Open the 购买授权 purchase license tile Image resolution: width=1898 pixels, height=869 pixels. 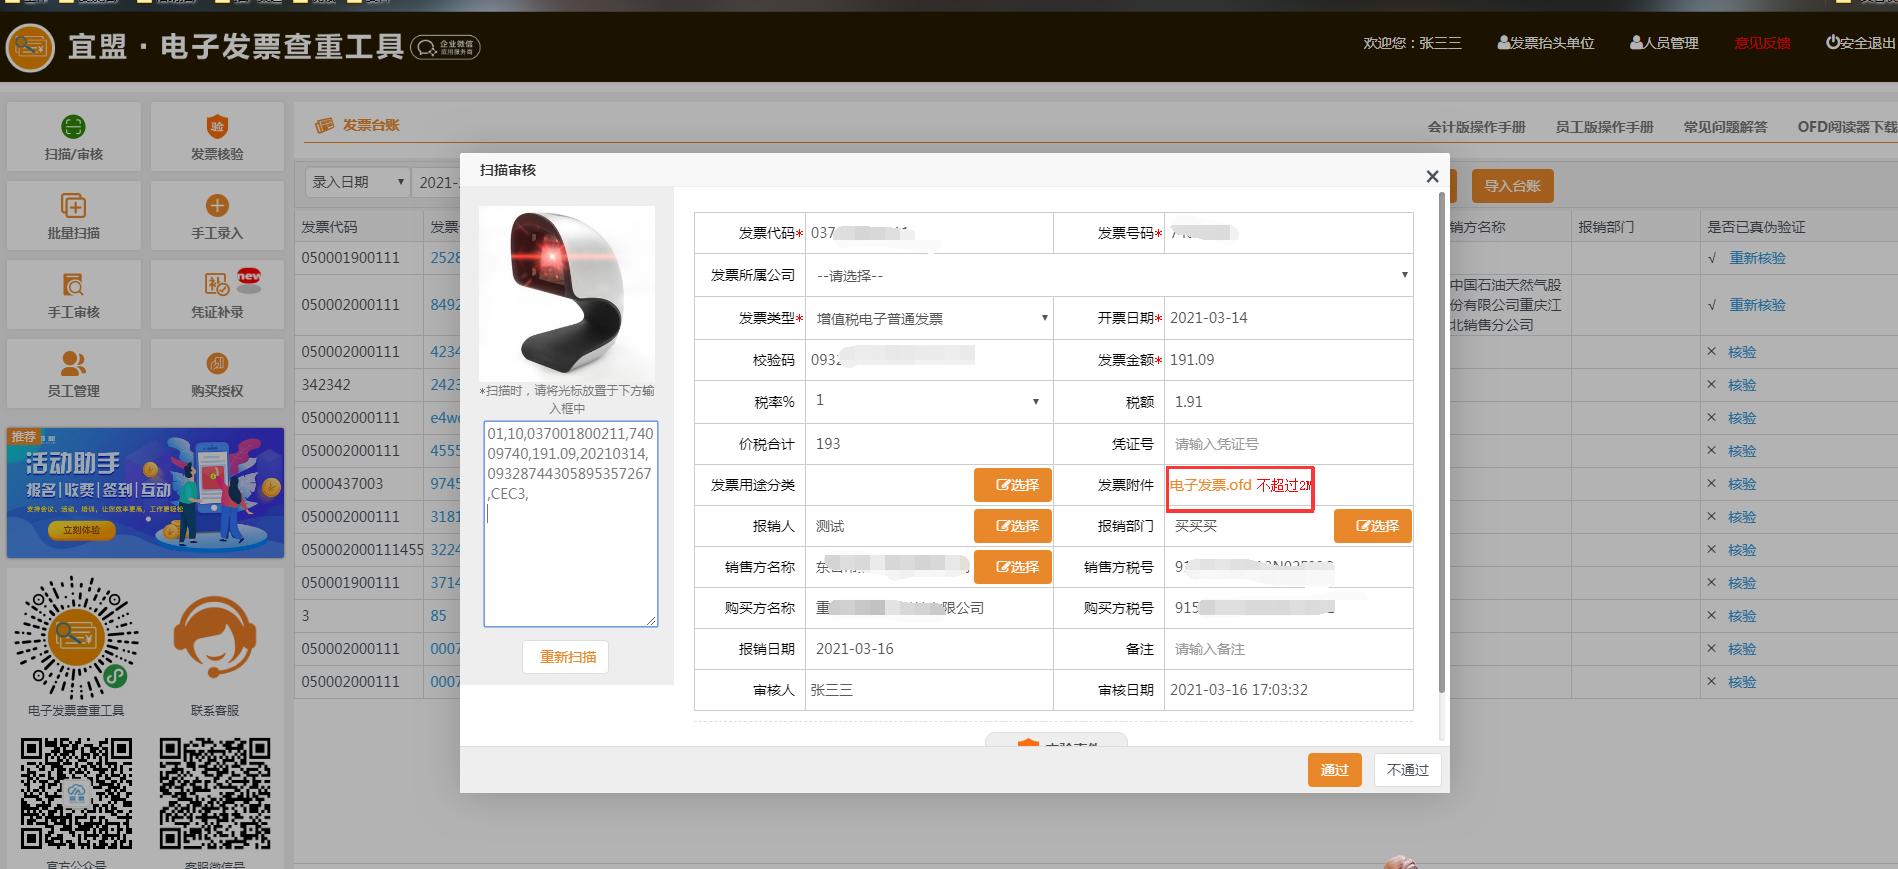coord(217,373)
